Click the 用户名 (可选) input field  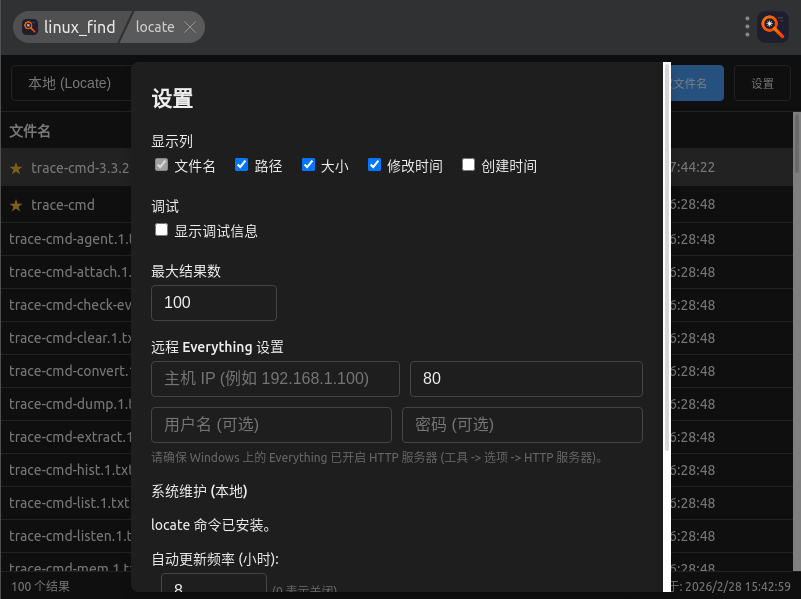271,425
